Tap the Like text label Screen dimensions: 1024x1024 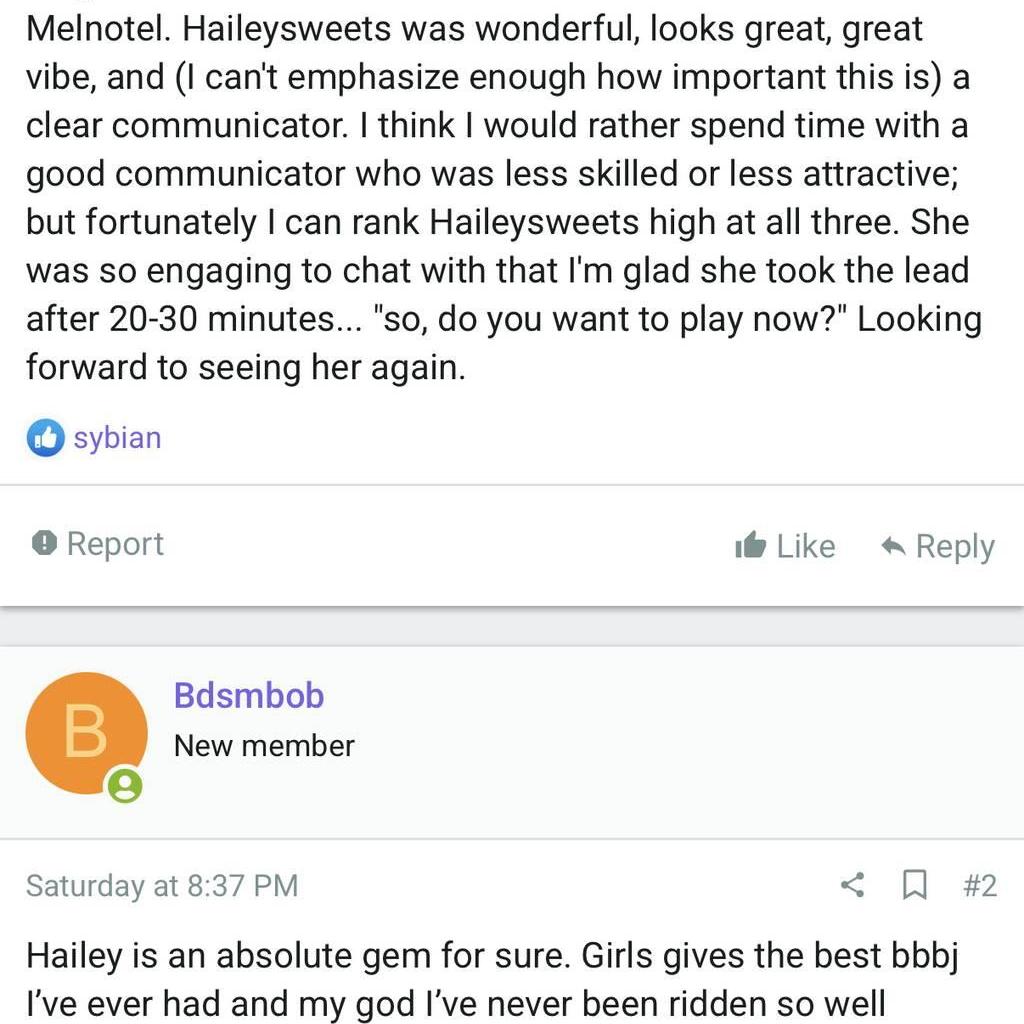pyautogui.click(x=806, y=546)
